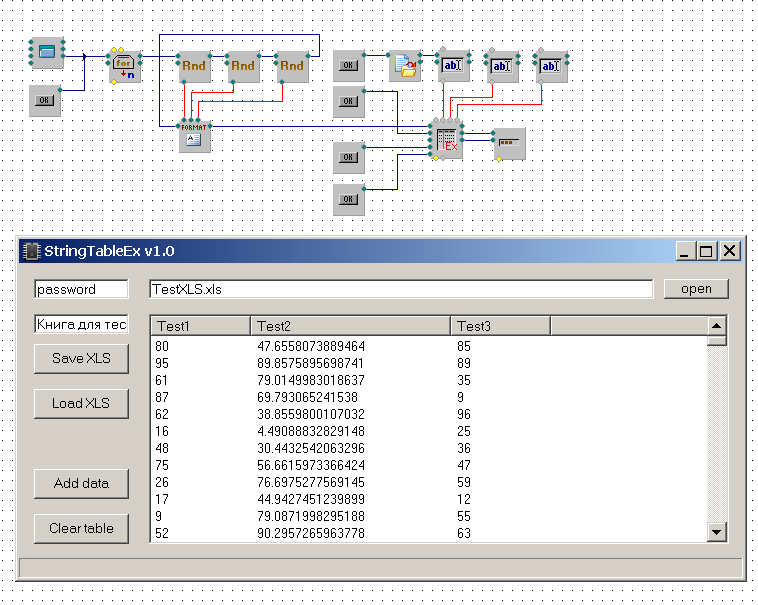Click the table scrollbar up arrow
The height and width of the screenshot is (605, 758).
pyautogui.click(x=716, y=326)
